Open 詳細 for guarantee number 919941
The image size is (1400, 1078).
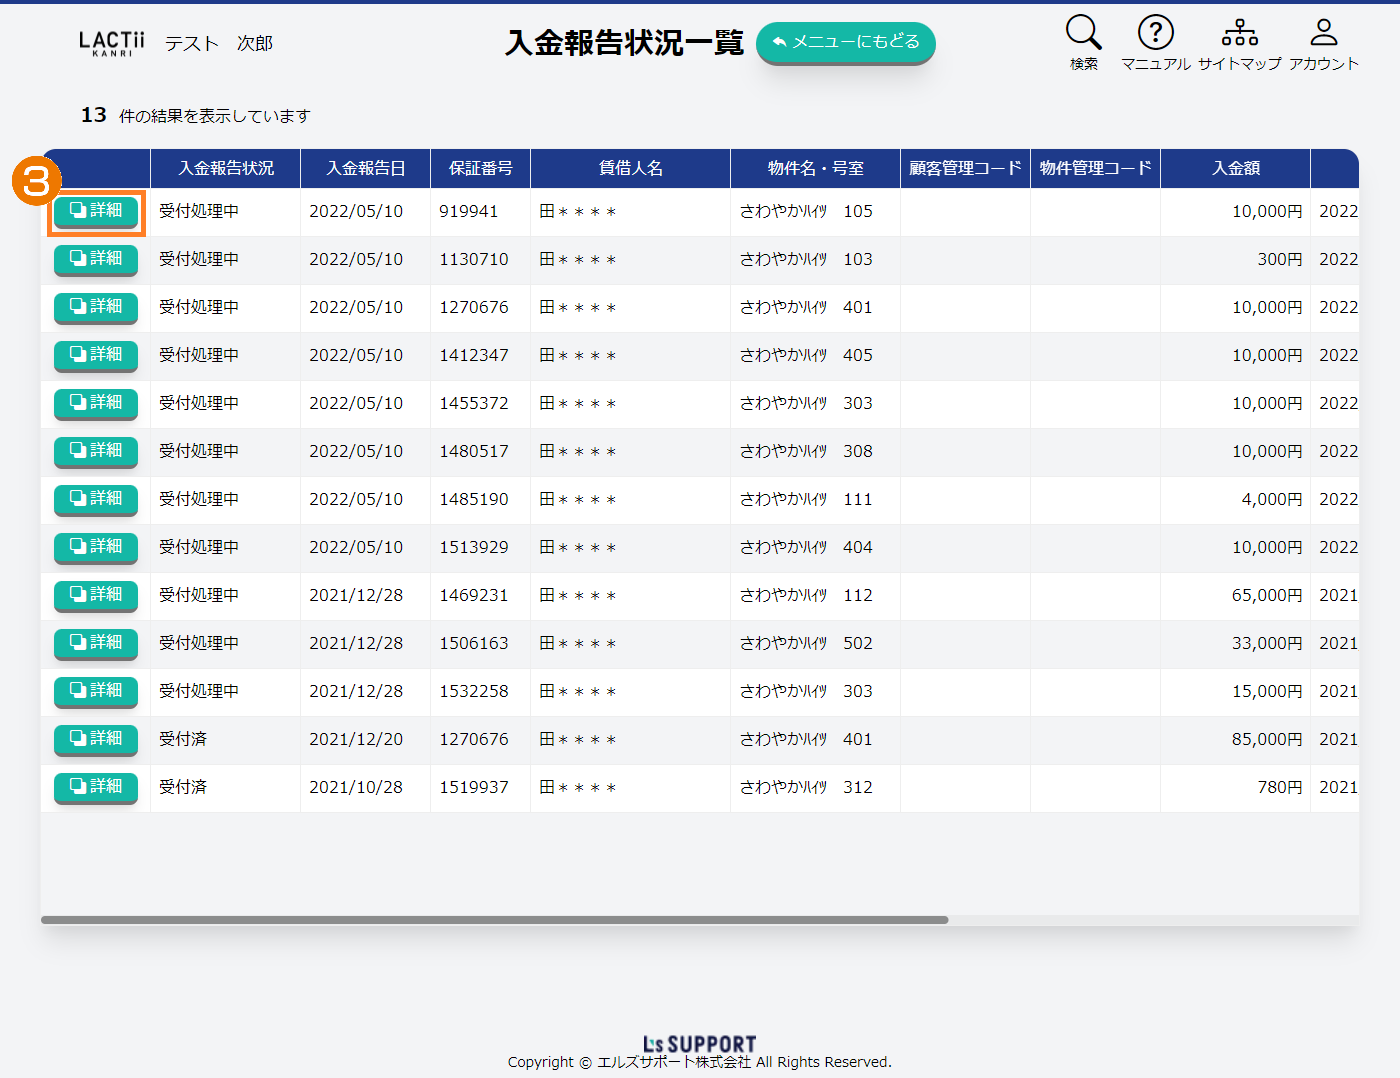point(96,211)
